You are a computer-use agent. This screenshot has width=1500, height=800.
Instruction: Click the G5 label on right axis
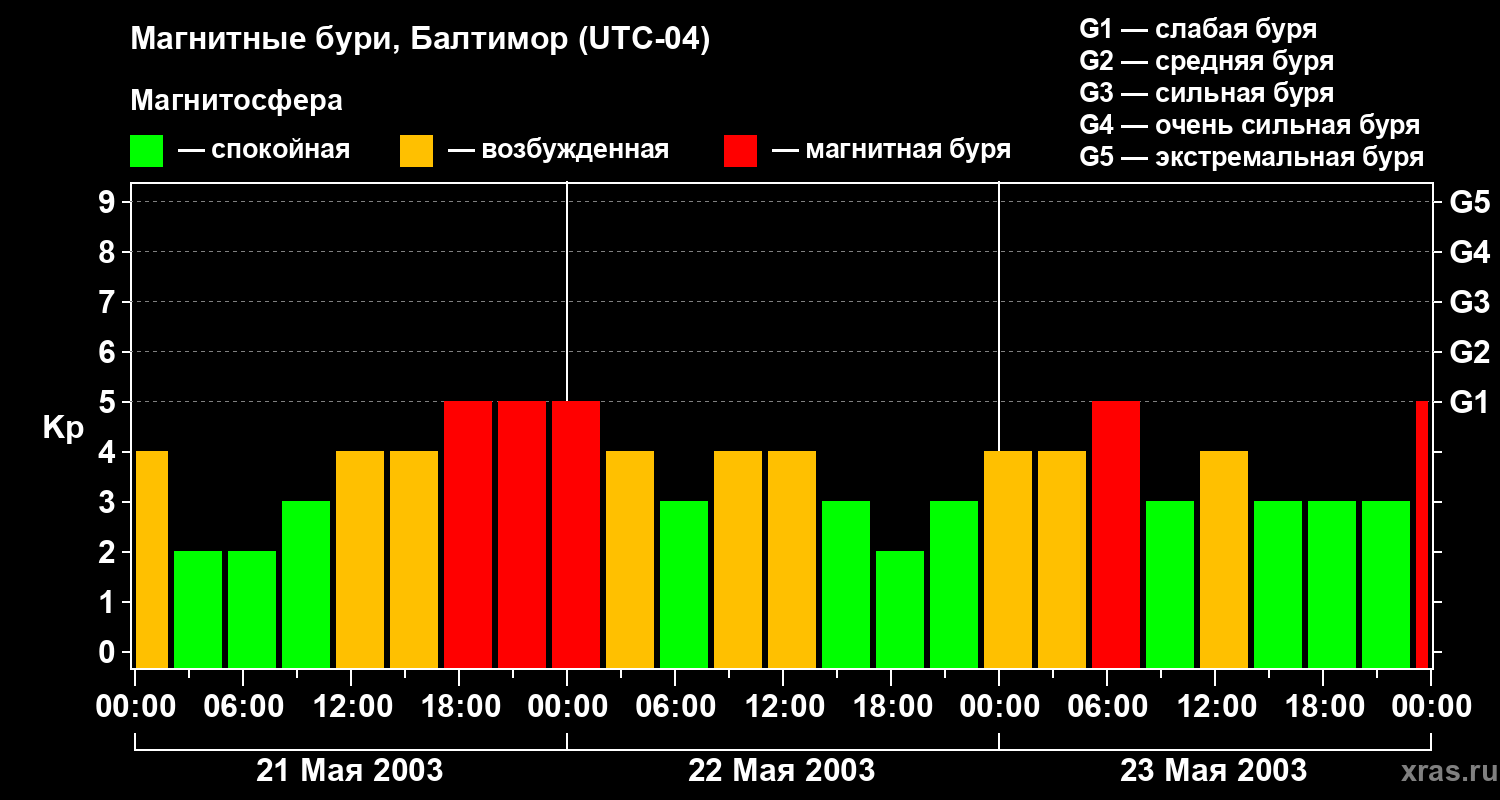click(x=1469, y=202)
